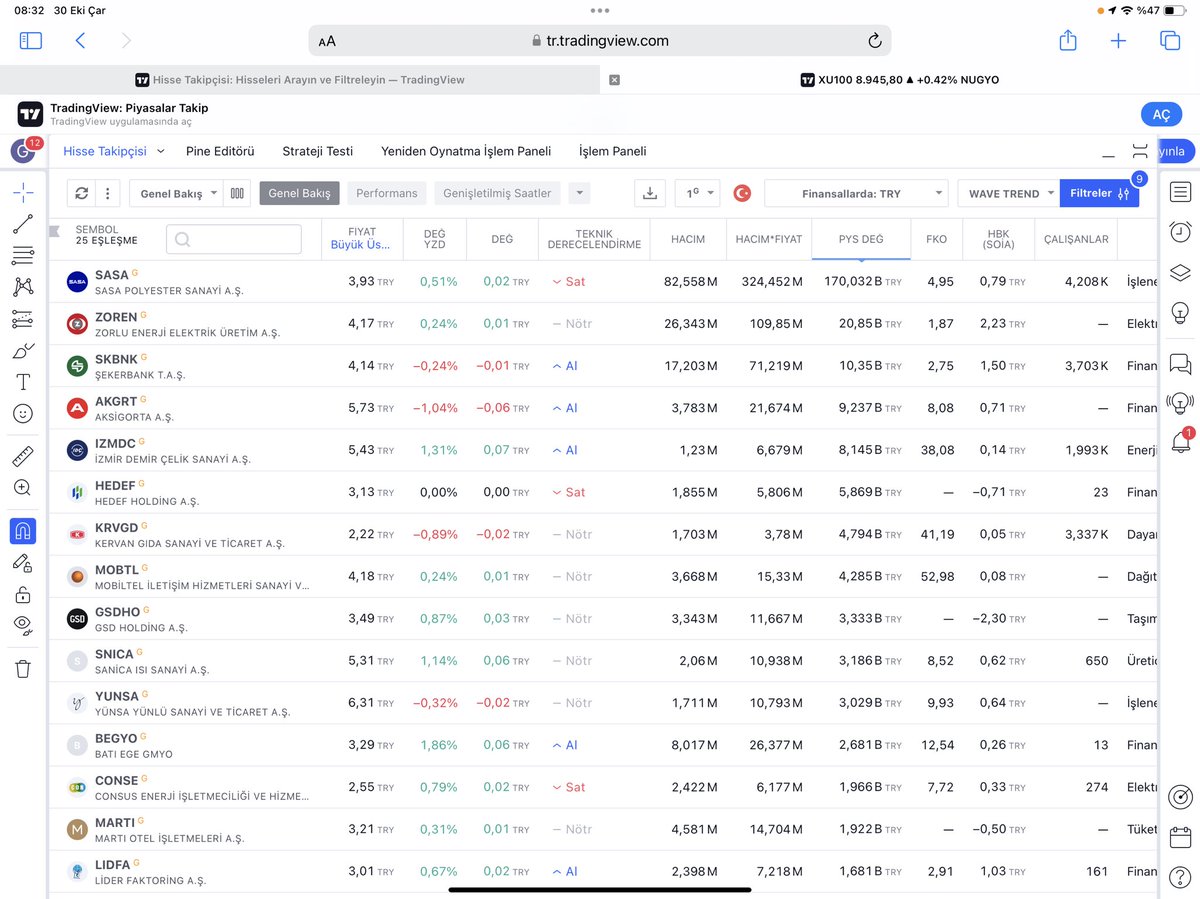Screen dimensions: 1200x899
Task: Open the screener three-dot options menu
Action: (x=107, y=193)
